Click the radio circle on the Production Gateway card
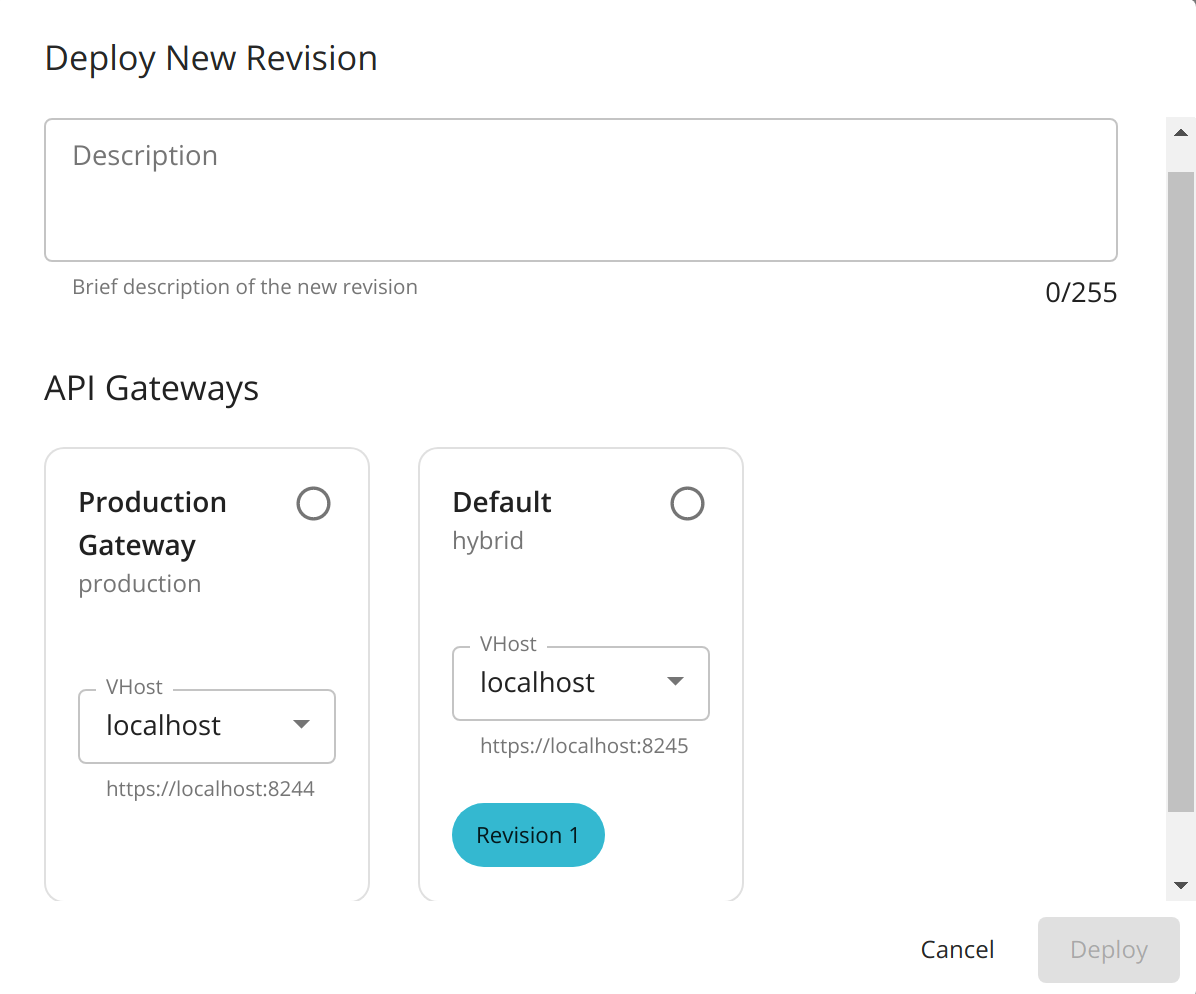The image size is (1196, 994). [313, 503]
